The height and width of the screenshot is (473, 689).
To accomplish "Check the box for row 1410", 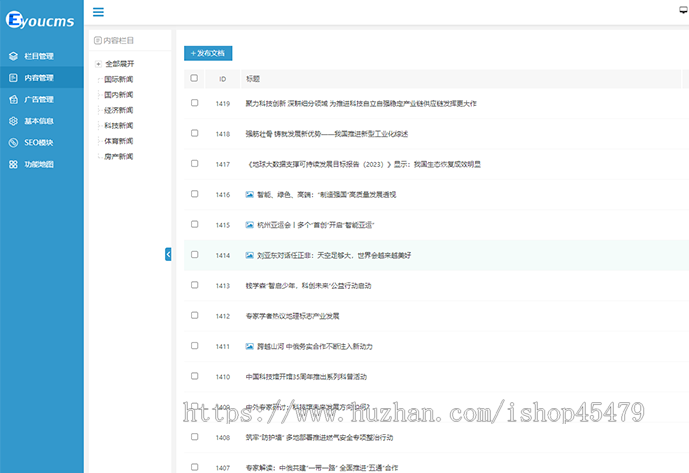I will click(195, 376).
